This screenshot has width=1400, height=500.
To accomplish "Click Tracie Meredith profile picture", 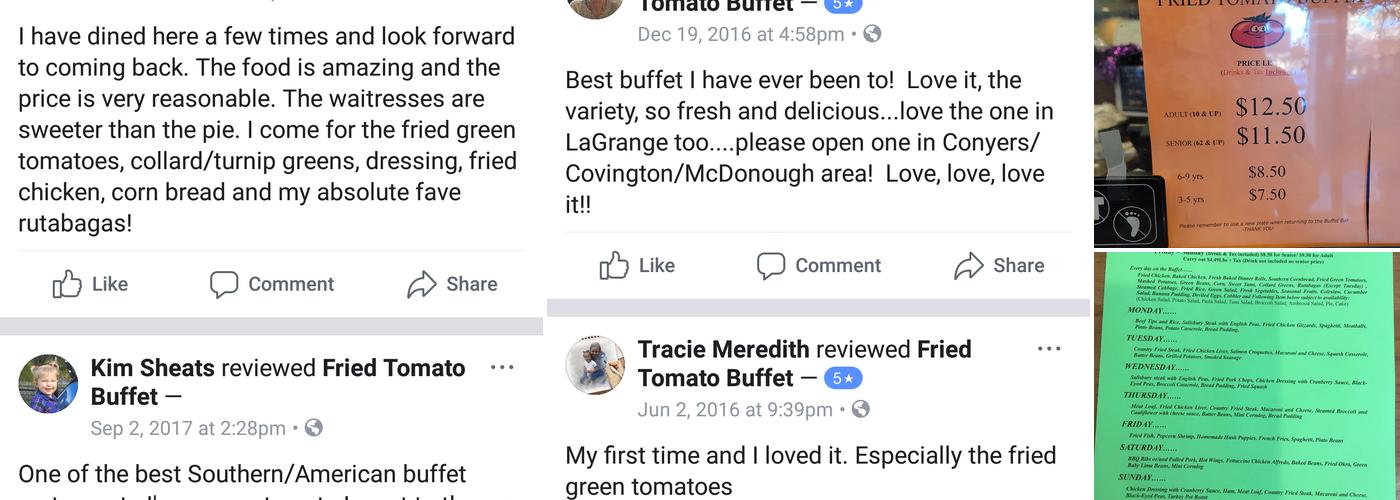I will coord(595,364).
